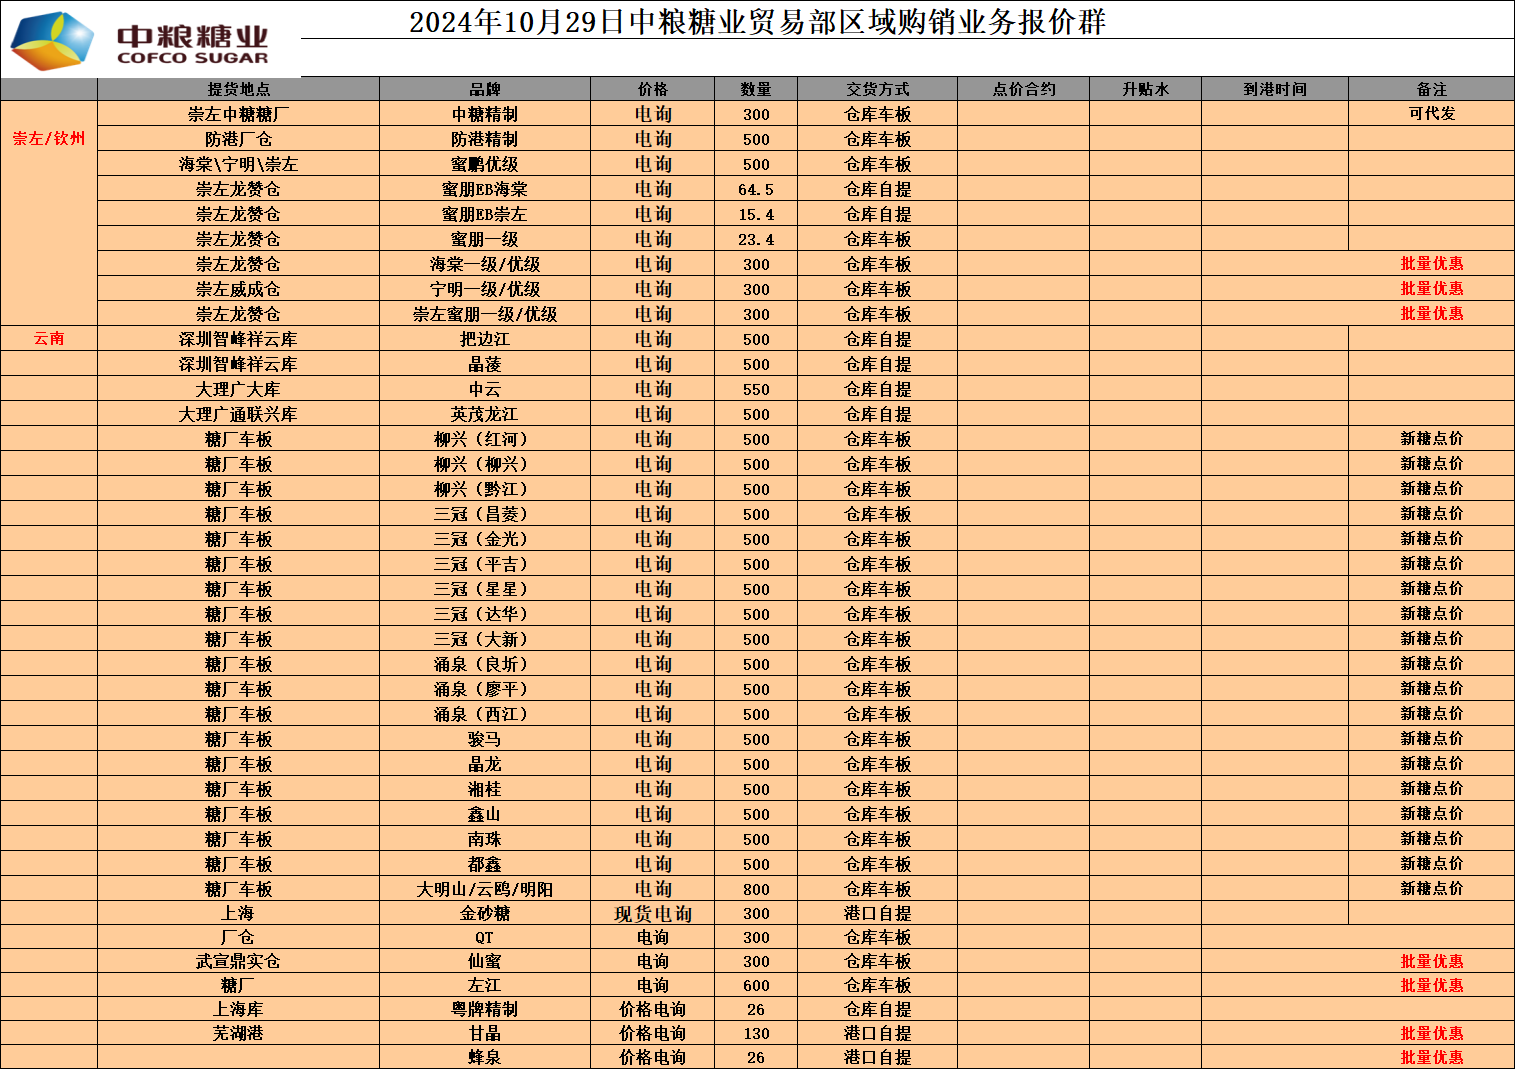The height and width of the screenshot is (1070, 1515).
Task: Select the 金砂糖 brand cell
Action: (x=484, y=913)
